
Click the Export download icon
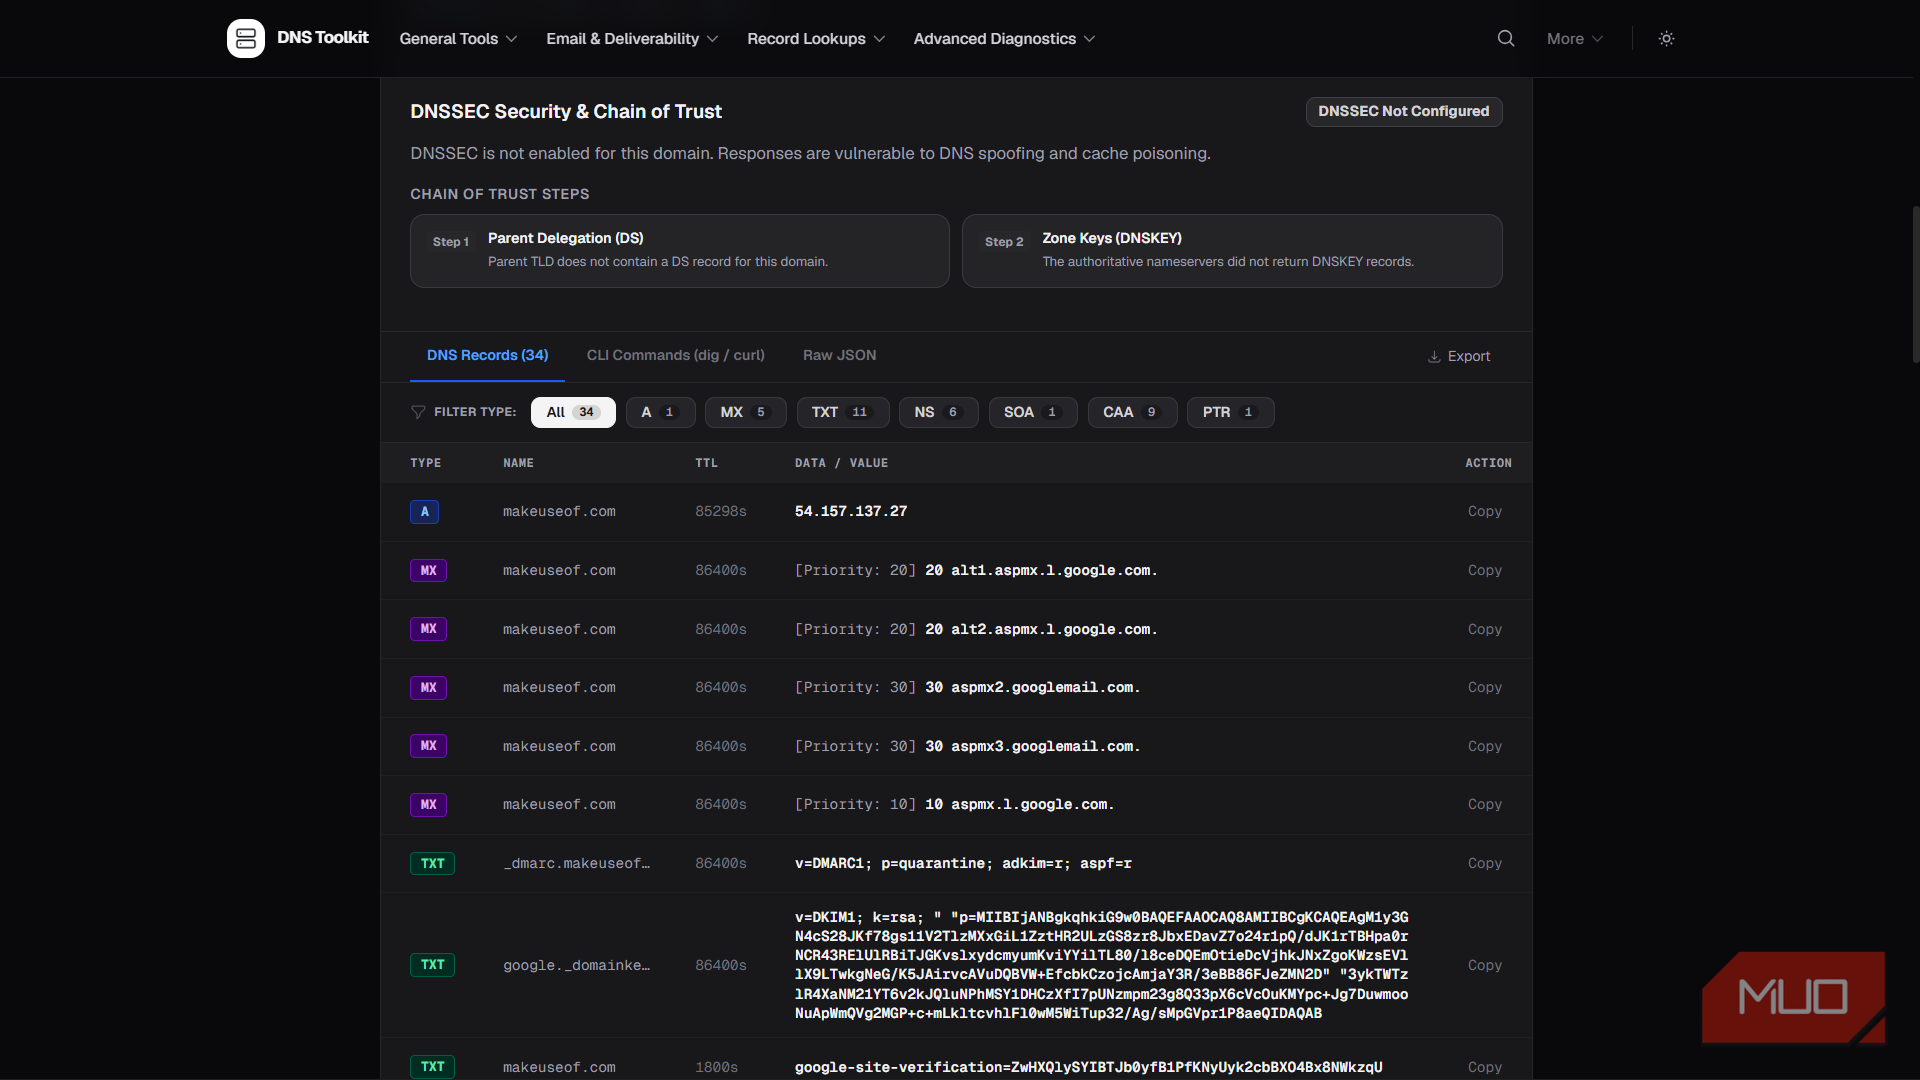point(1434,357)
